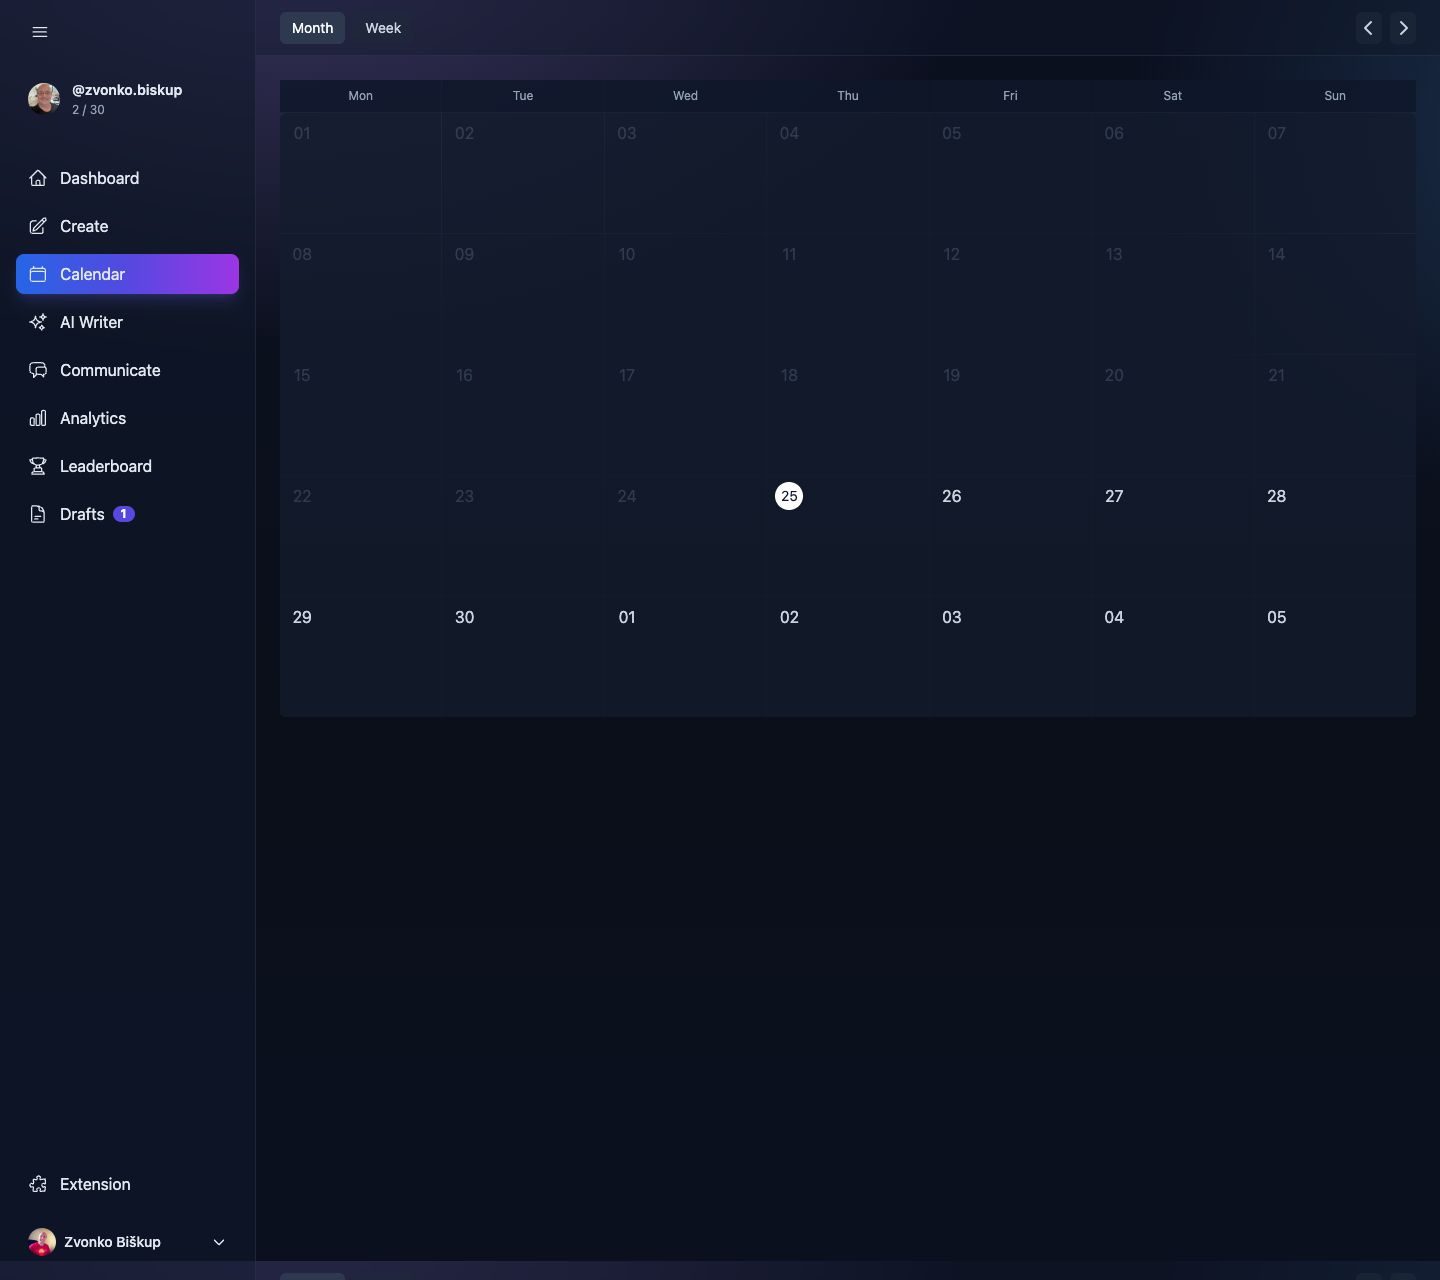Screen dimensions: 1440x1280
Task: Click the Sat column header
Action: pyautogui.click(x=1173, y=96)
